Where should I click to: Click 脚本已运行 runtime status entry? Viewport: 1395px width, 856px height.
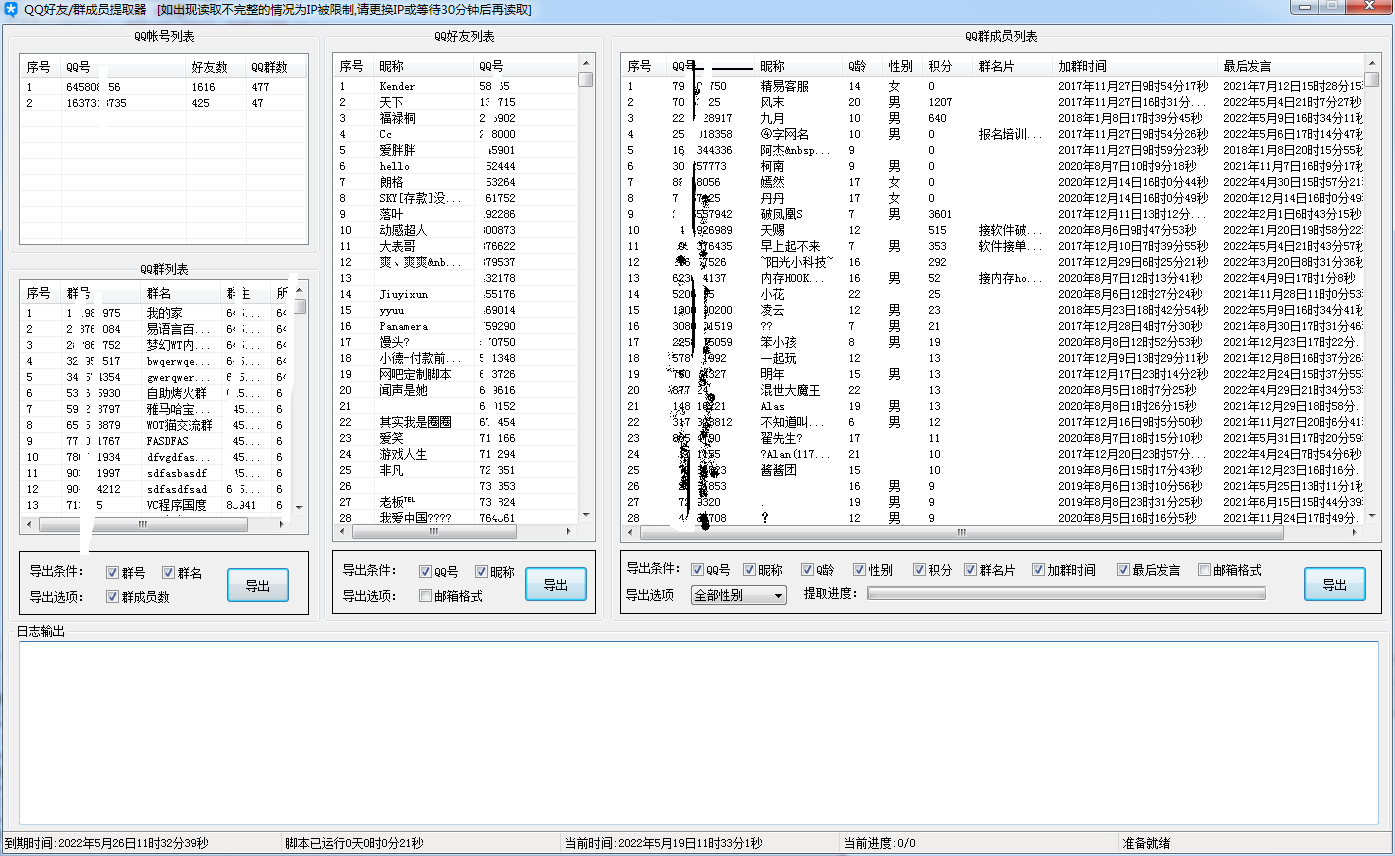tap(354, 843)
